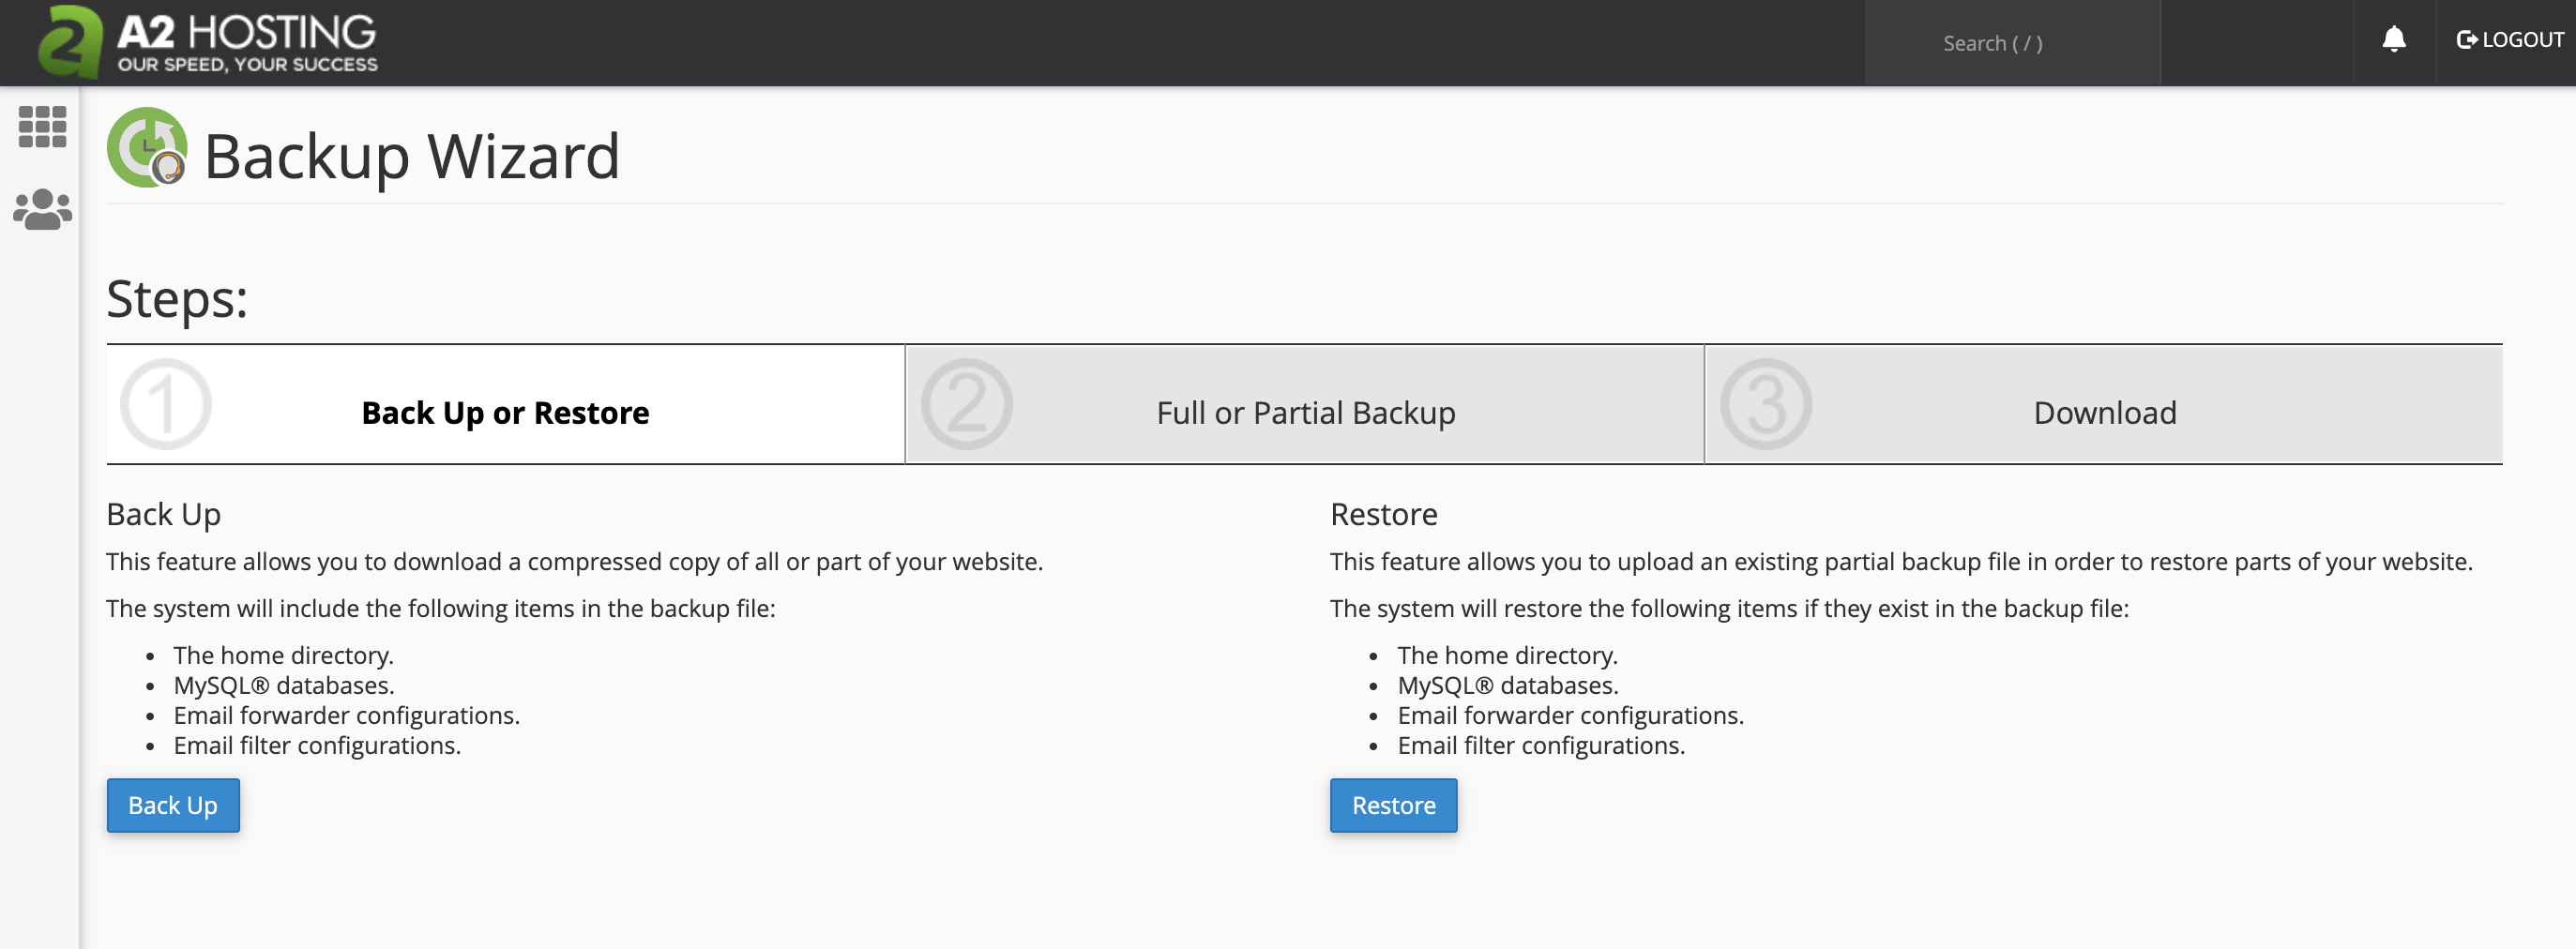Viewport: 2576px width, 949px height.
Task: Click the "Backup Wizard" page title
Action: click(x=412, y=157)
